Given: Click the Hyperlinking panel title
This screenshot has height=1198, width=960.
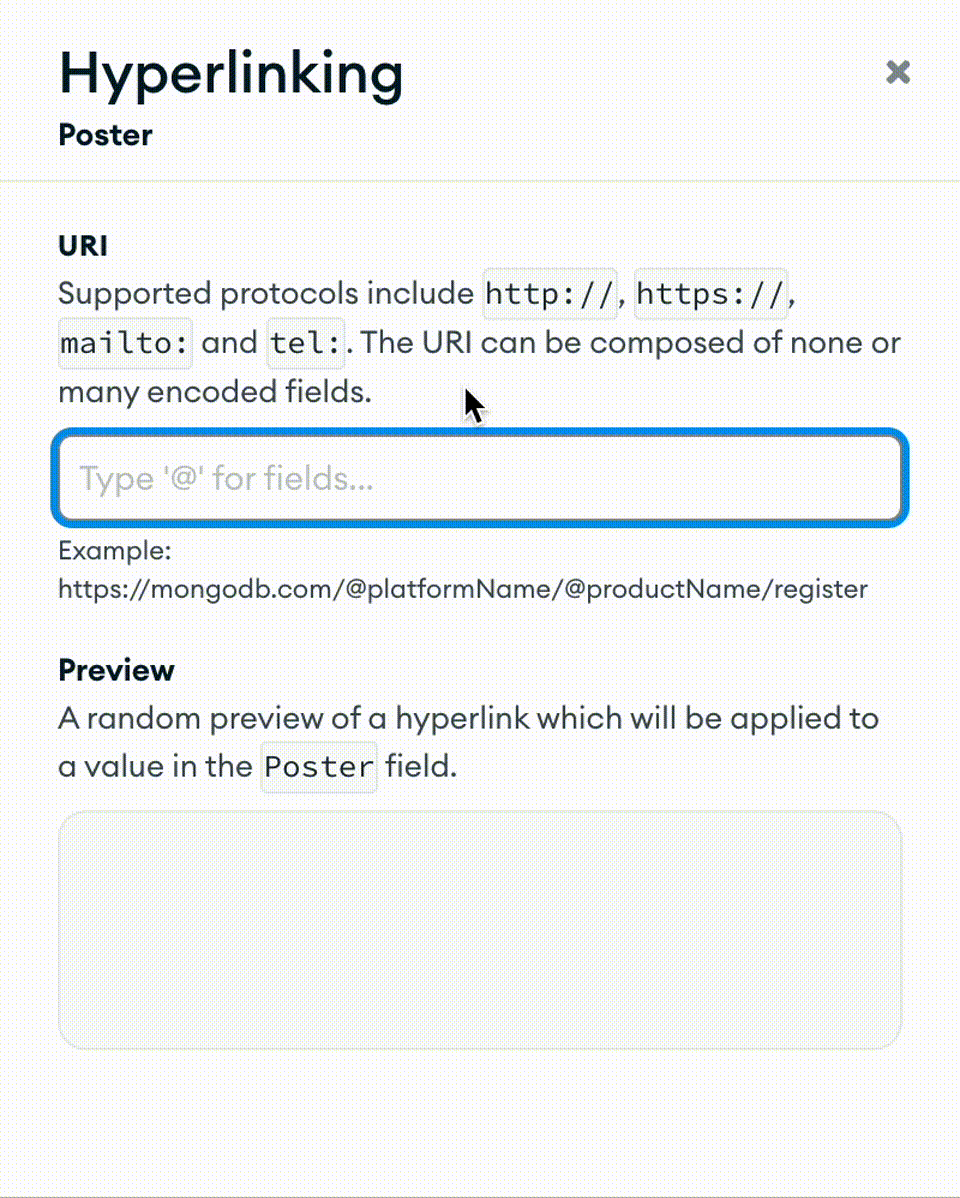Looking at the screenshot, I should 231,74.
